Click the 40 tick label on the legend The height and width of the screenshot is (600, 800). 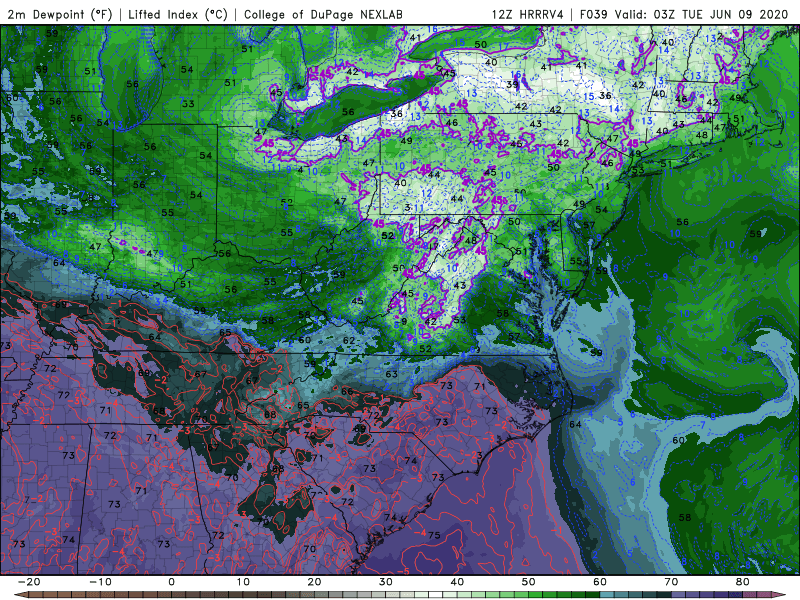(x=457, y=582)
